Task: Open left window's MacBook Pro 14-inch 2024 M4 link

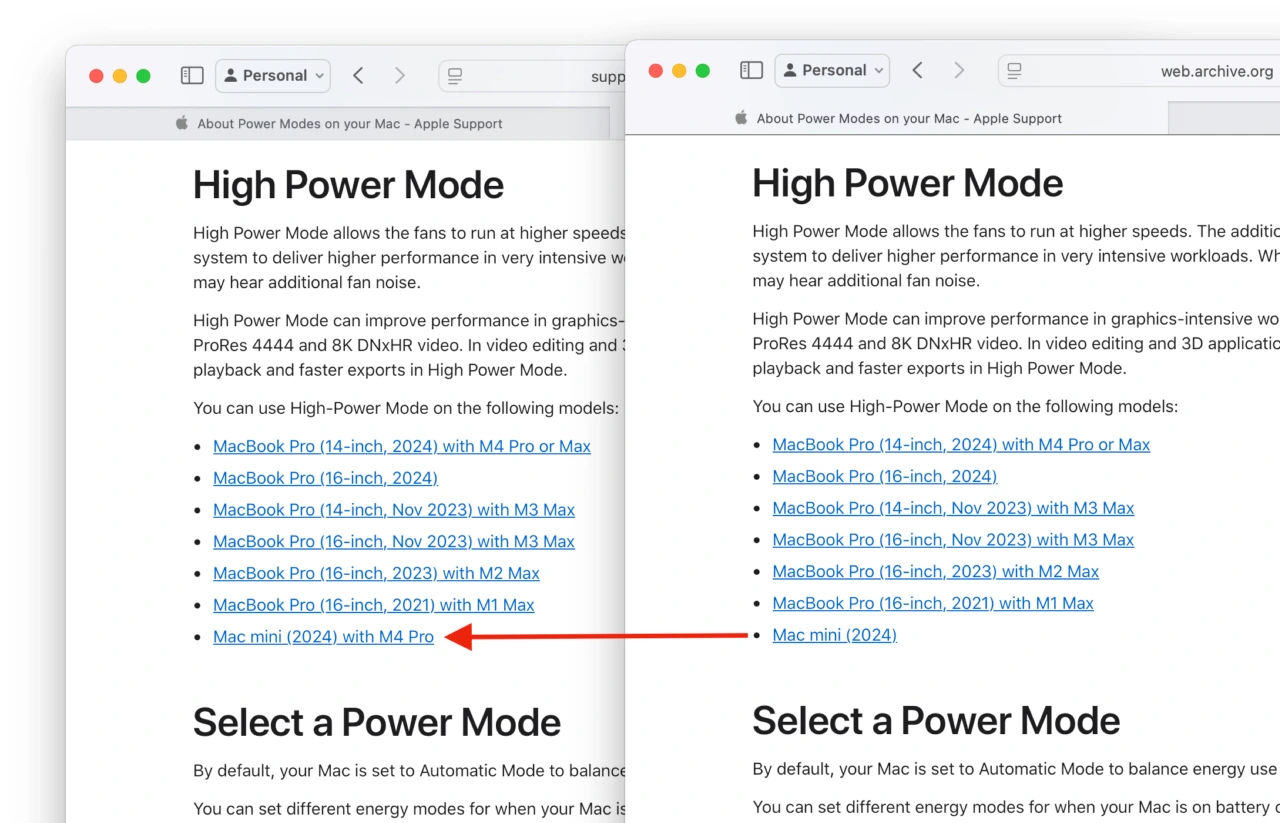Action: tap(401, 446)
